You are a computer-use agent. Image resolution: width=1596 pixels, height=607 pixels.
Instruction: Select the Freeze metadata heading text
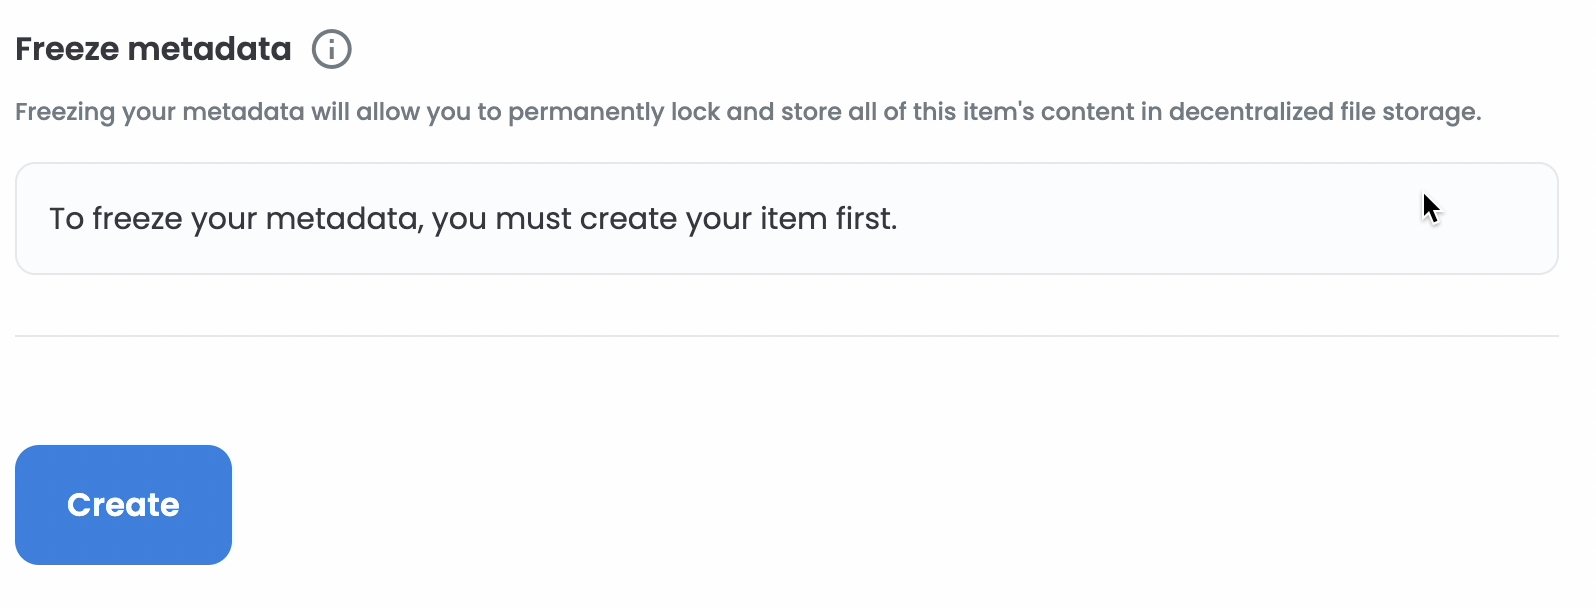coord(153,49)
